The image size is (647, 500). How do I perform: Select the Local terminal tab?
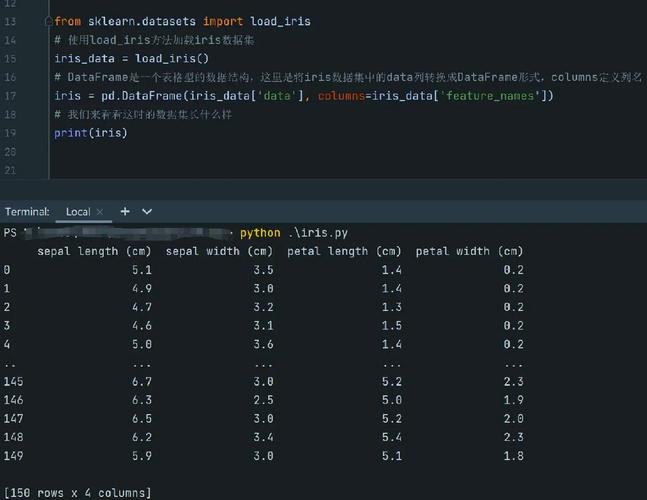tap(78, 212)
